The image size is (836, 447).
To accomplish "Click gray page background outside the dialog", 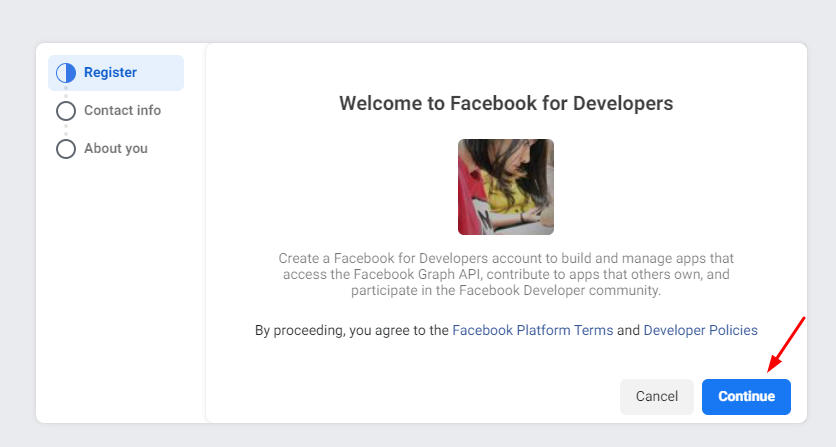I will coord(418,20).
